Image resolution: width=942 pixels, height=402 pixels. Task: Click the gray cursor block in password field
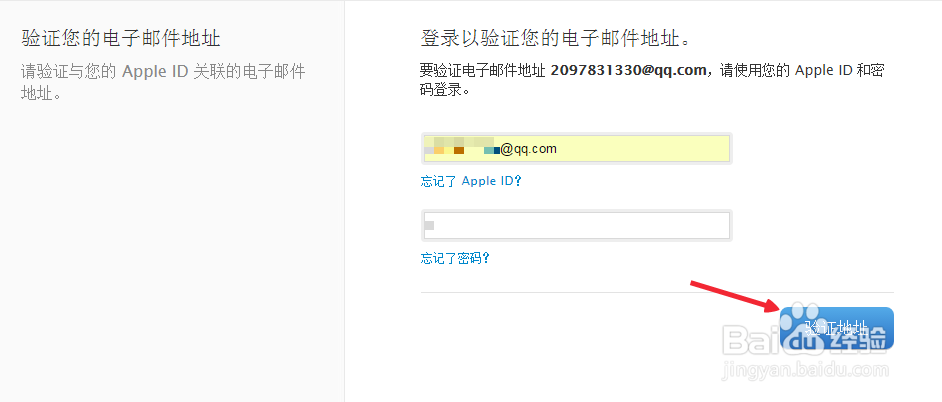429,225
